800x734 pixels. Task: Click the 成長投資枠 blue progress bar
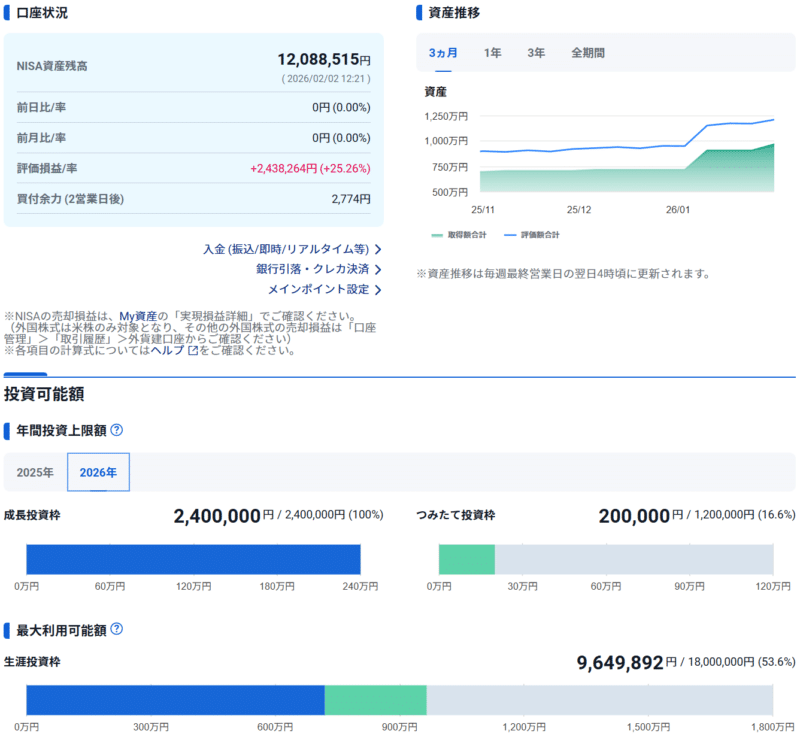[193, 559]
